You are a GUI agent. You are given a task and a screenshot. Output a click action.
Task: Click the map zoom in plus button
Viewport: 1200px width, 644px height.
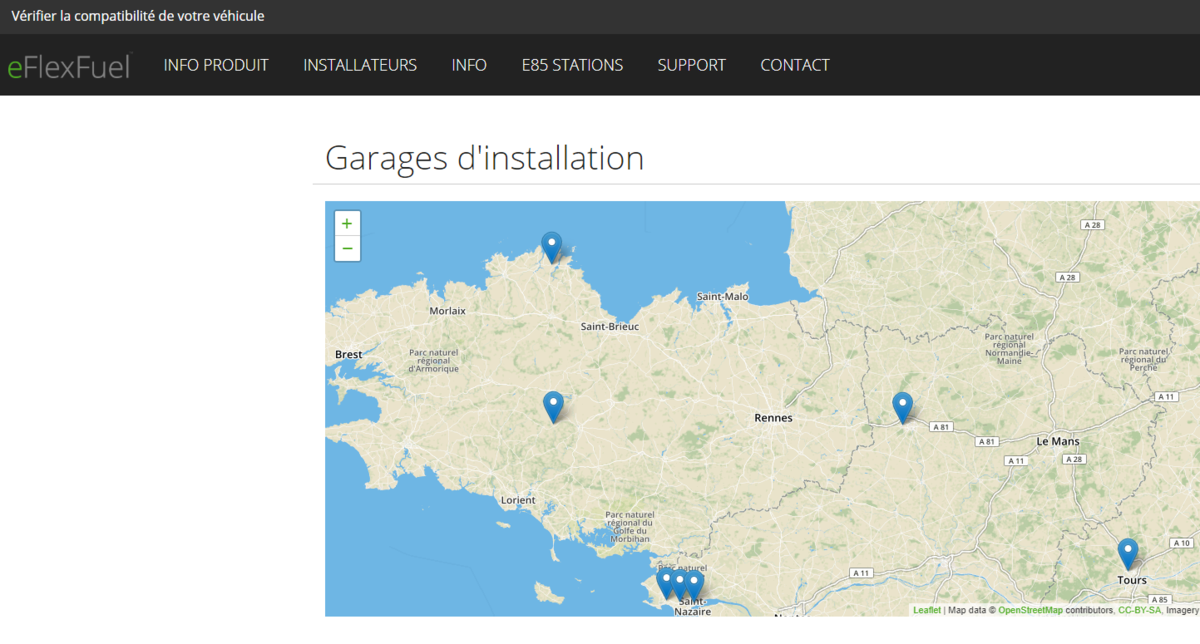[x=347, y=224]
